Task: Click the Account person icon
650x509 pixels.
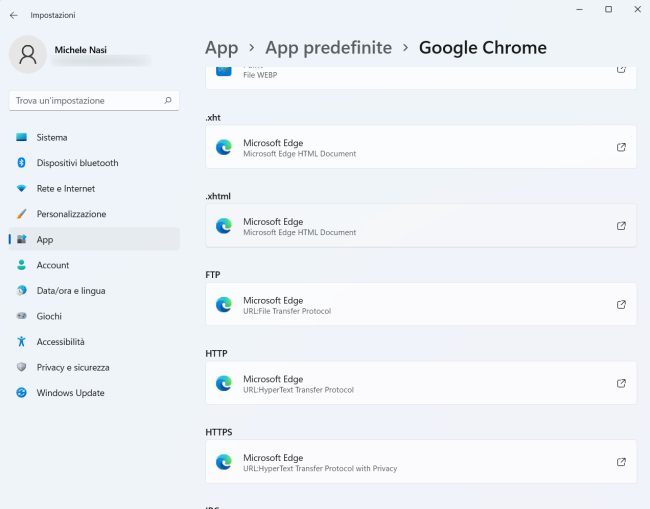Action: pyautogui.click(x=22, y=265)
